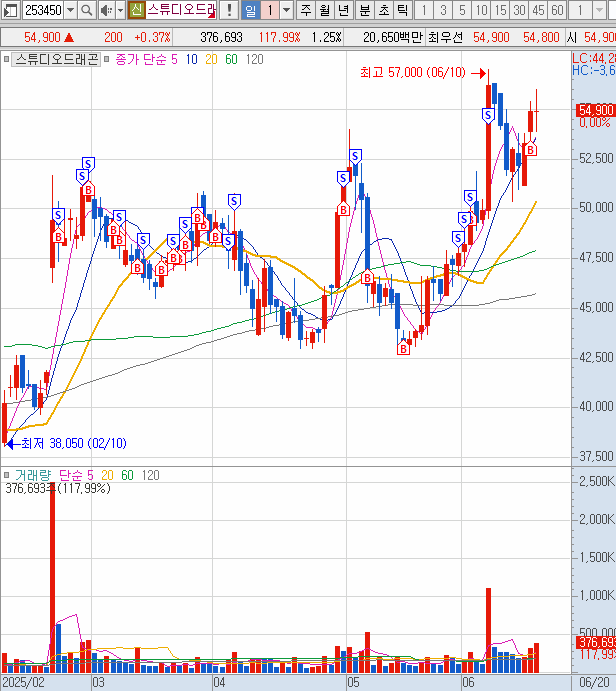Toggle the 일 daily chart period
The width and height of the screenshot is (616, 691).
[x=250, y=11]
